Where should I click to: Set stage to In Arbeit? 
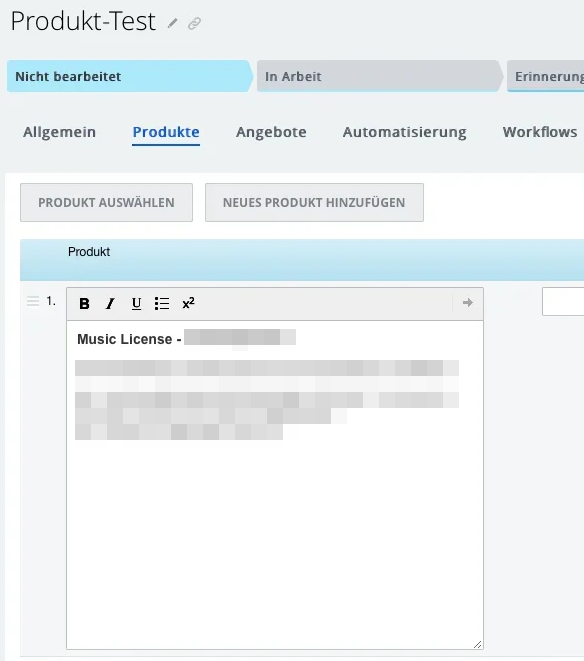tap(379, 76)
